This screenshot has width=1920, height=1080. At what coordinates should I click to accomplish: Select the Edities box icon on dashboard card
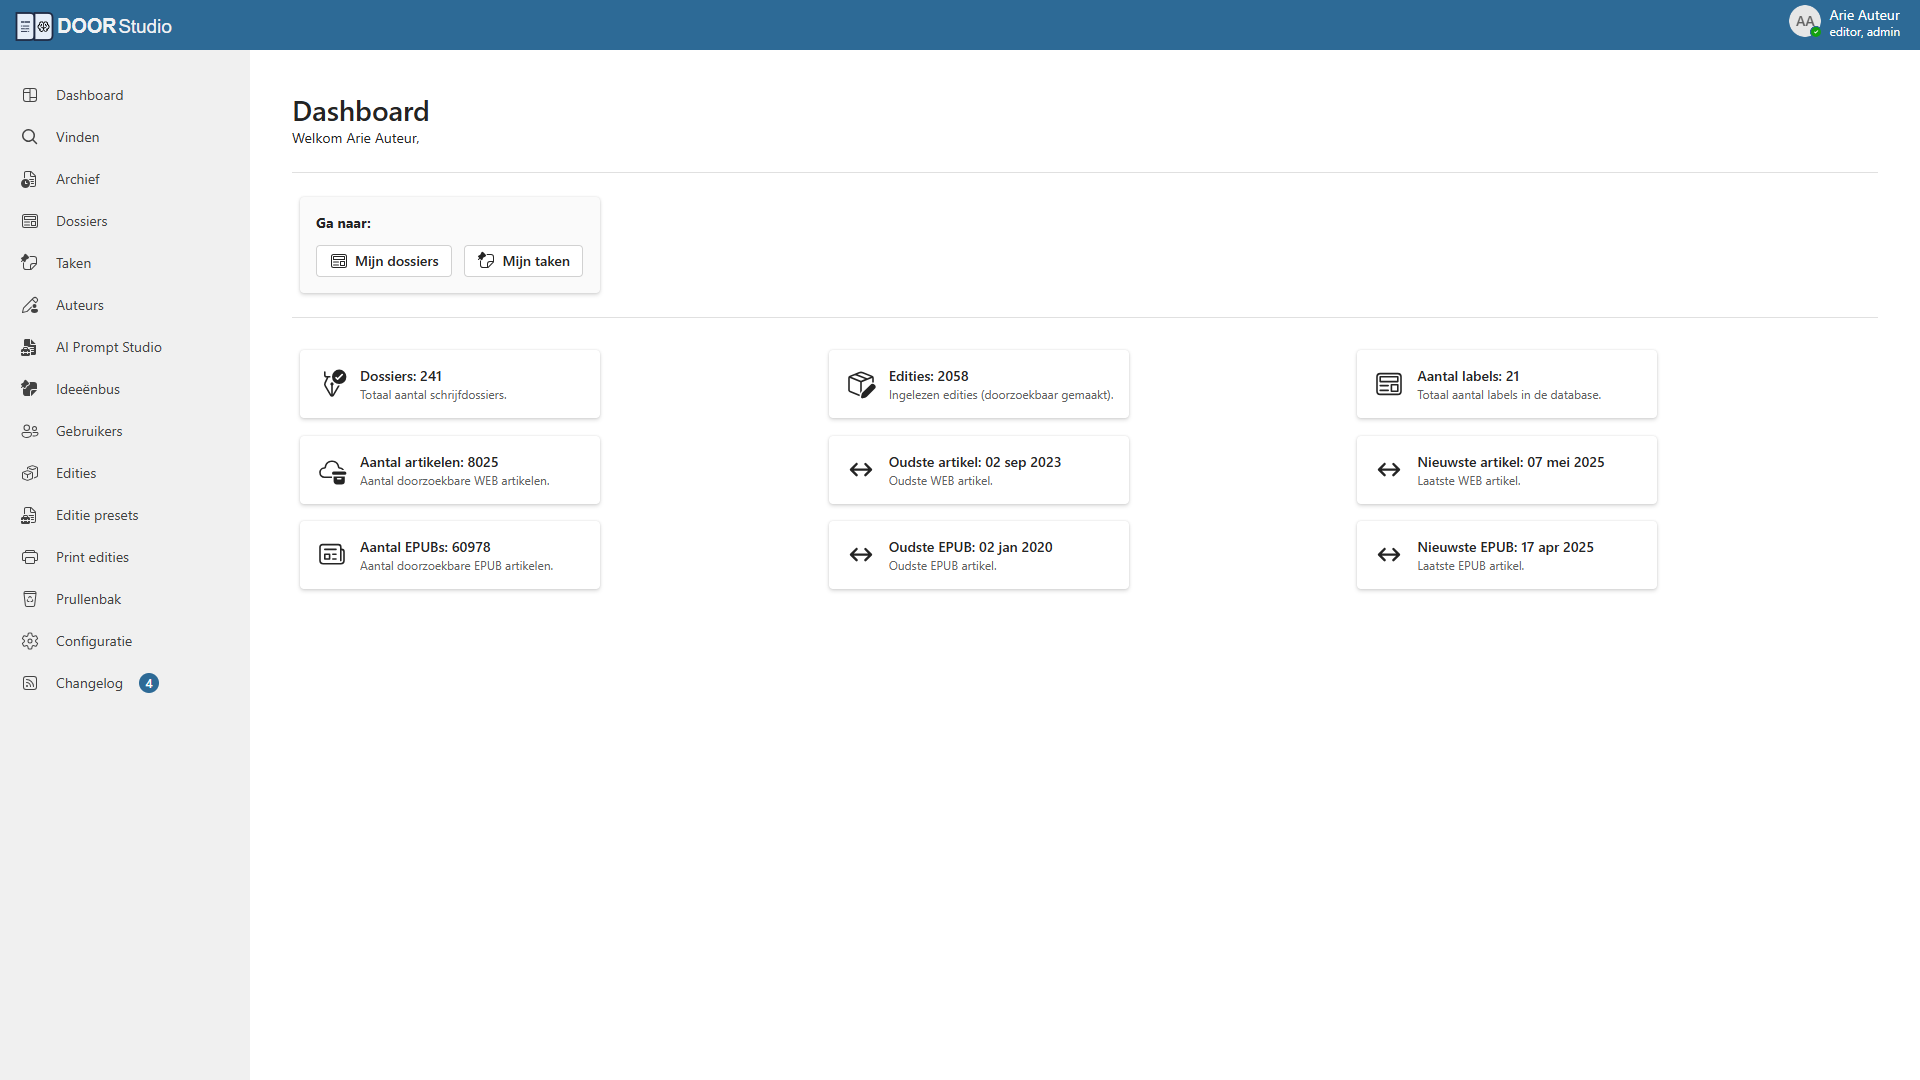click(860, 383)
